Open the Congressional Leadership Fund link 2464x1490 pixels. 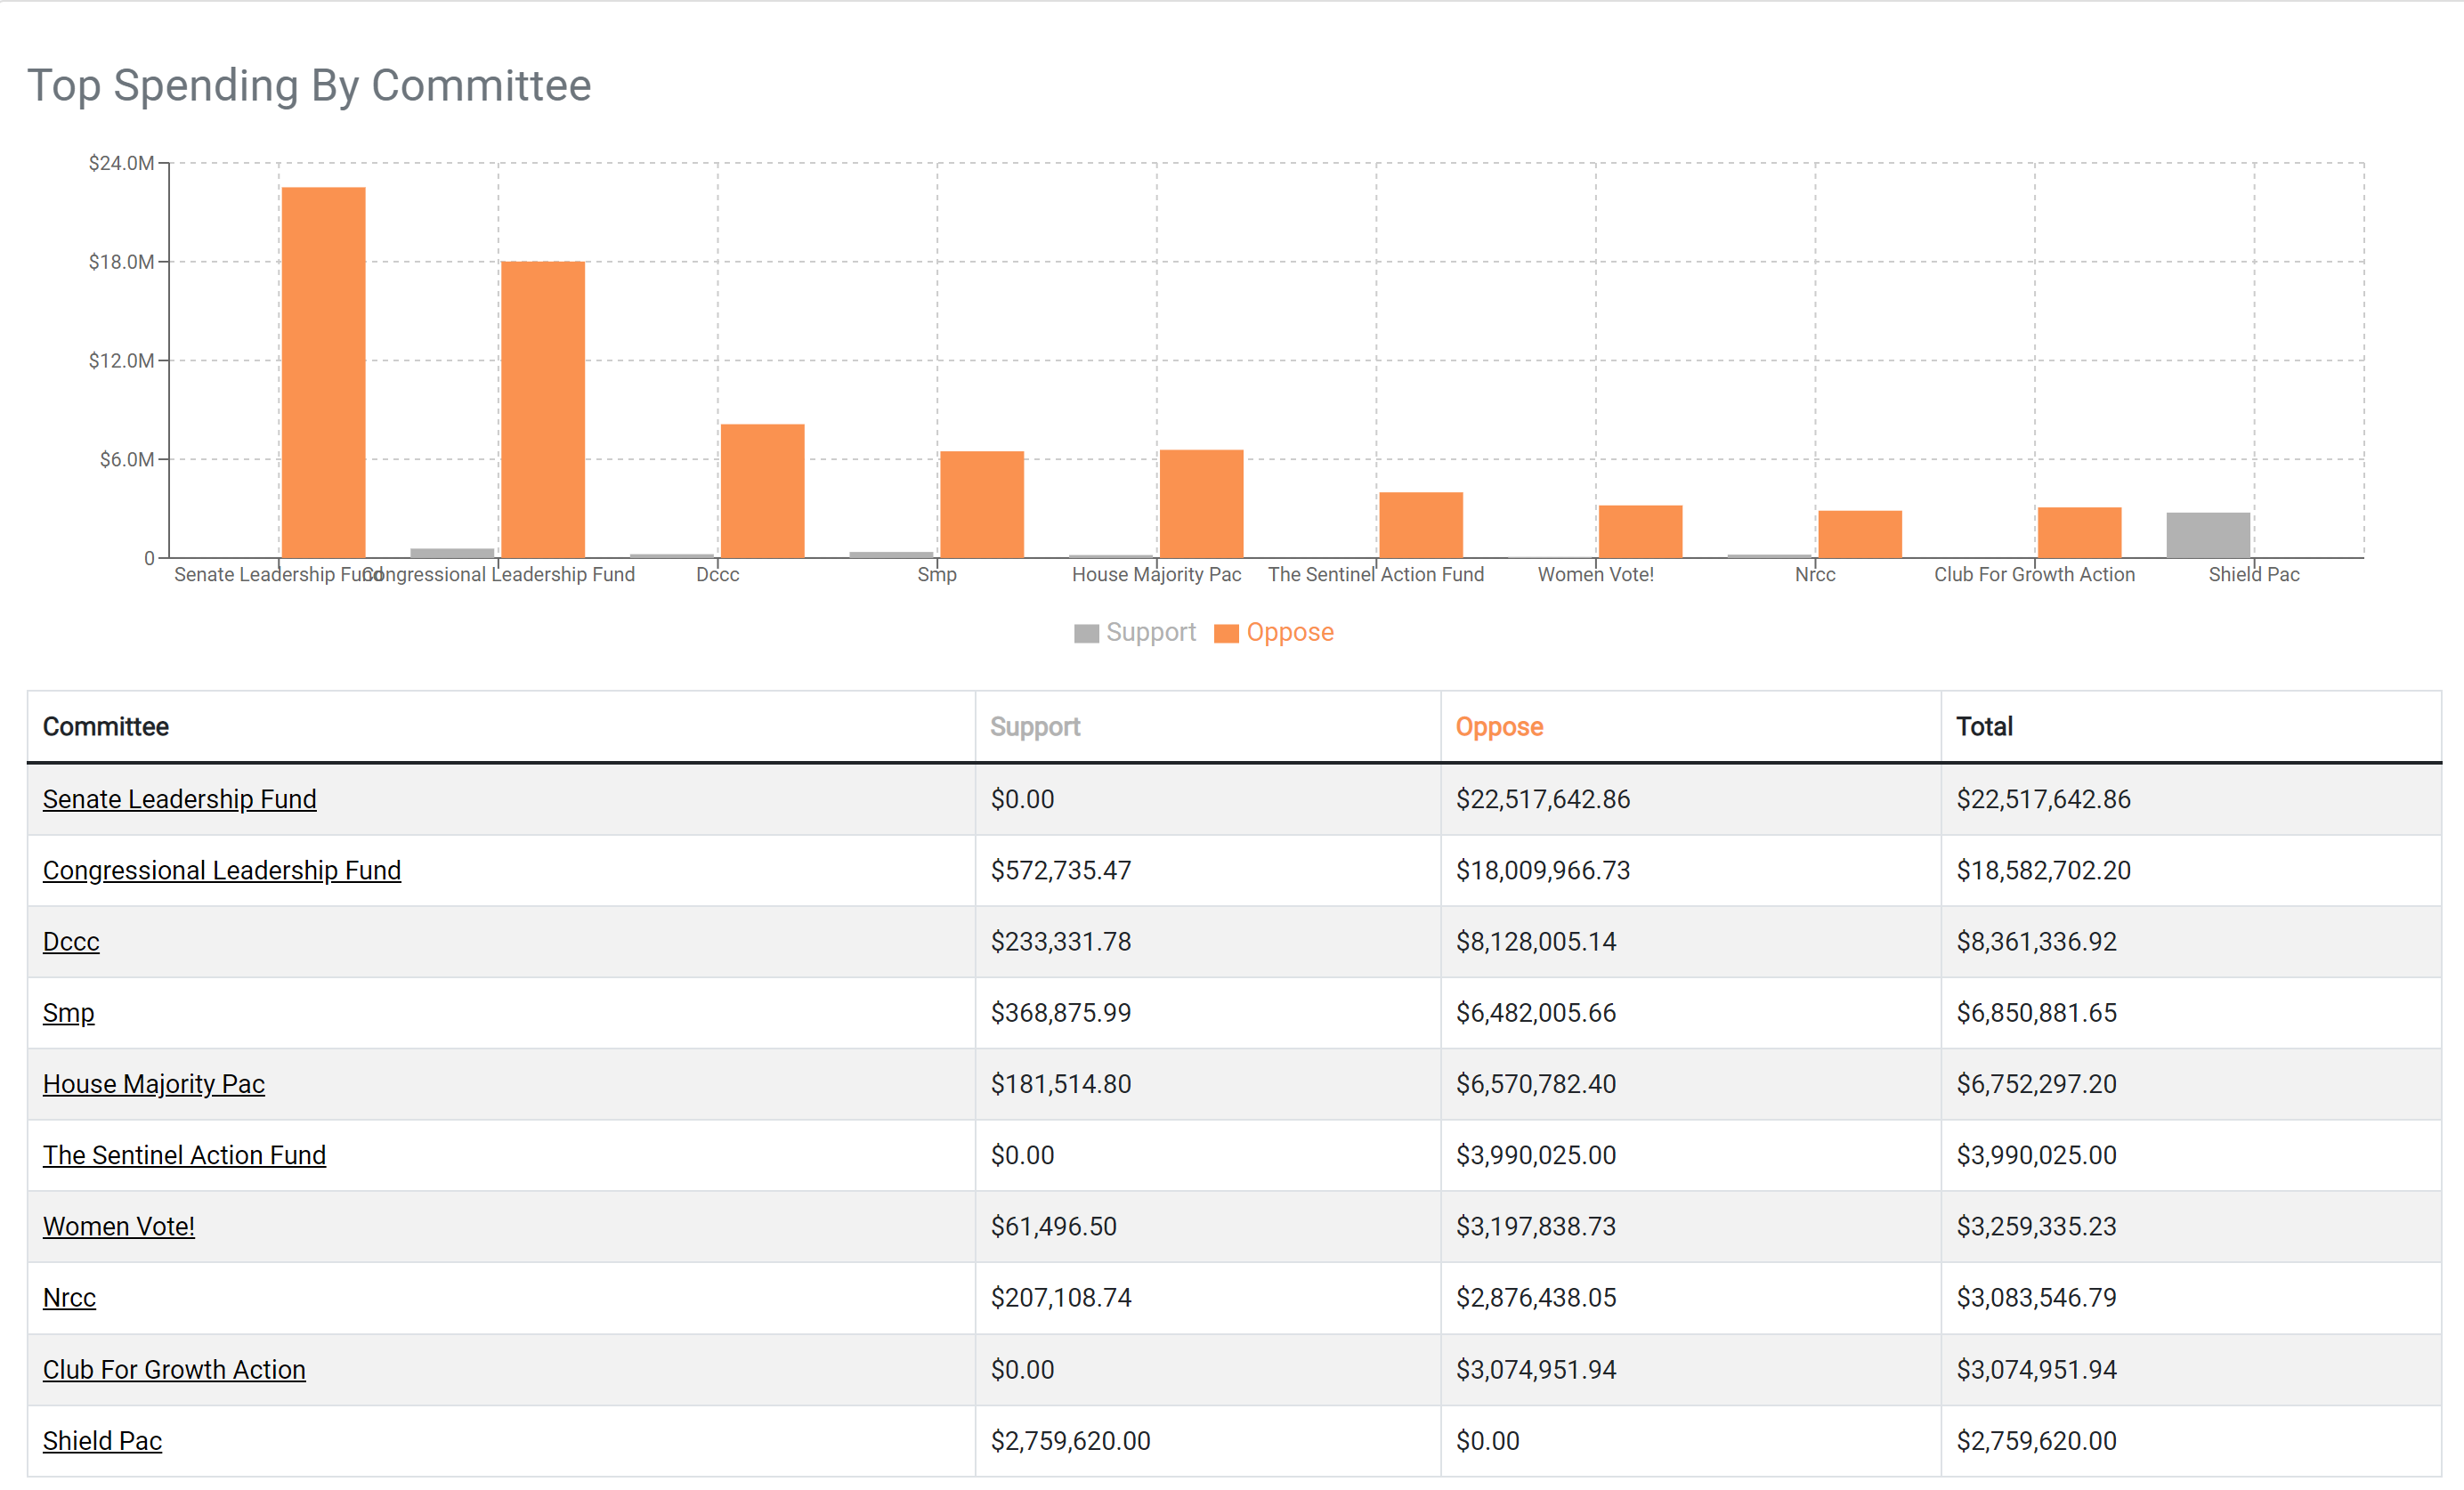click(222, 870)
